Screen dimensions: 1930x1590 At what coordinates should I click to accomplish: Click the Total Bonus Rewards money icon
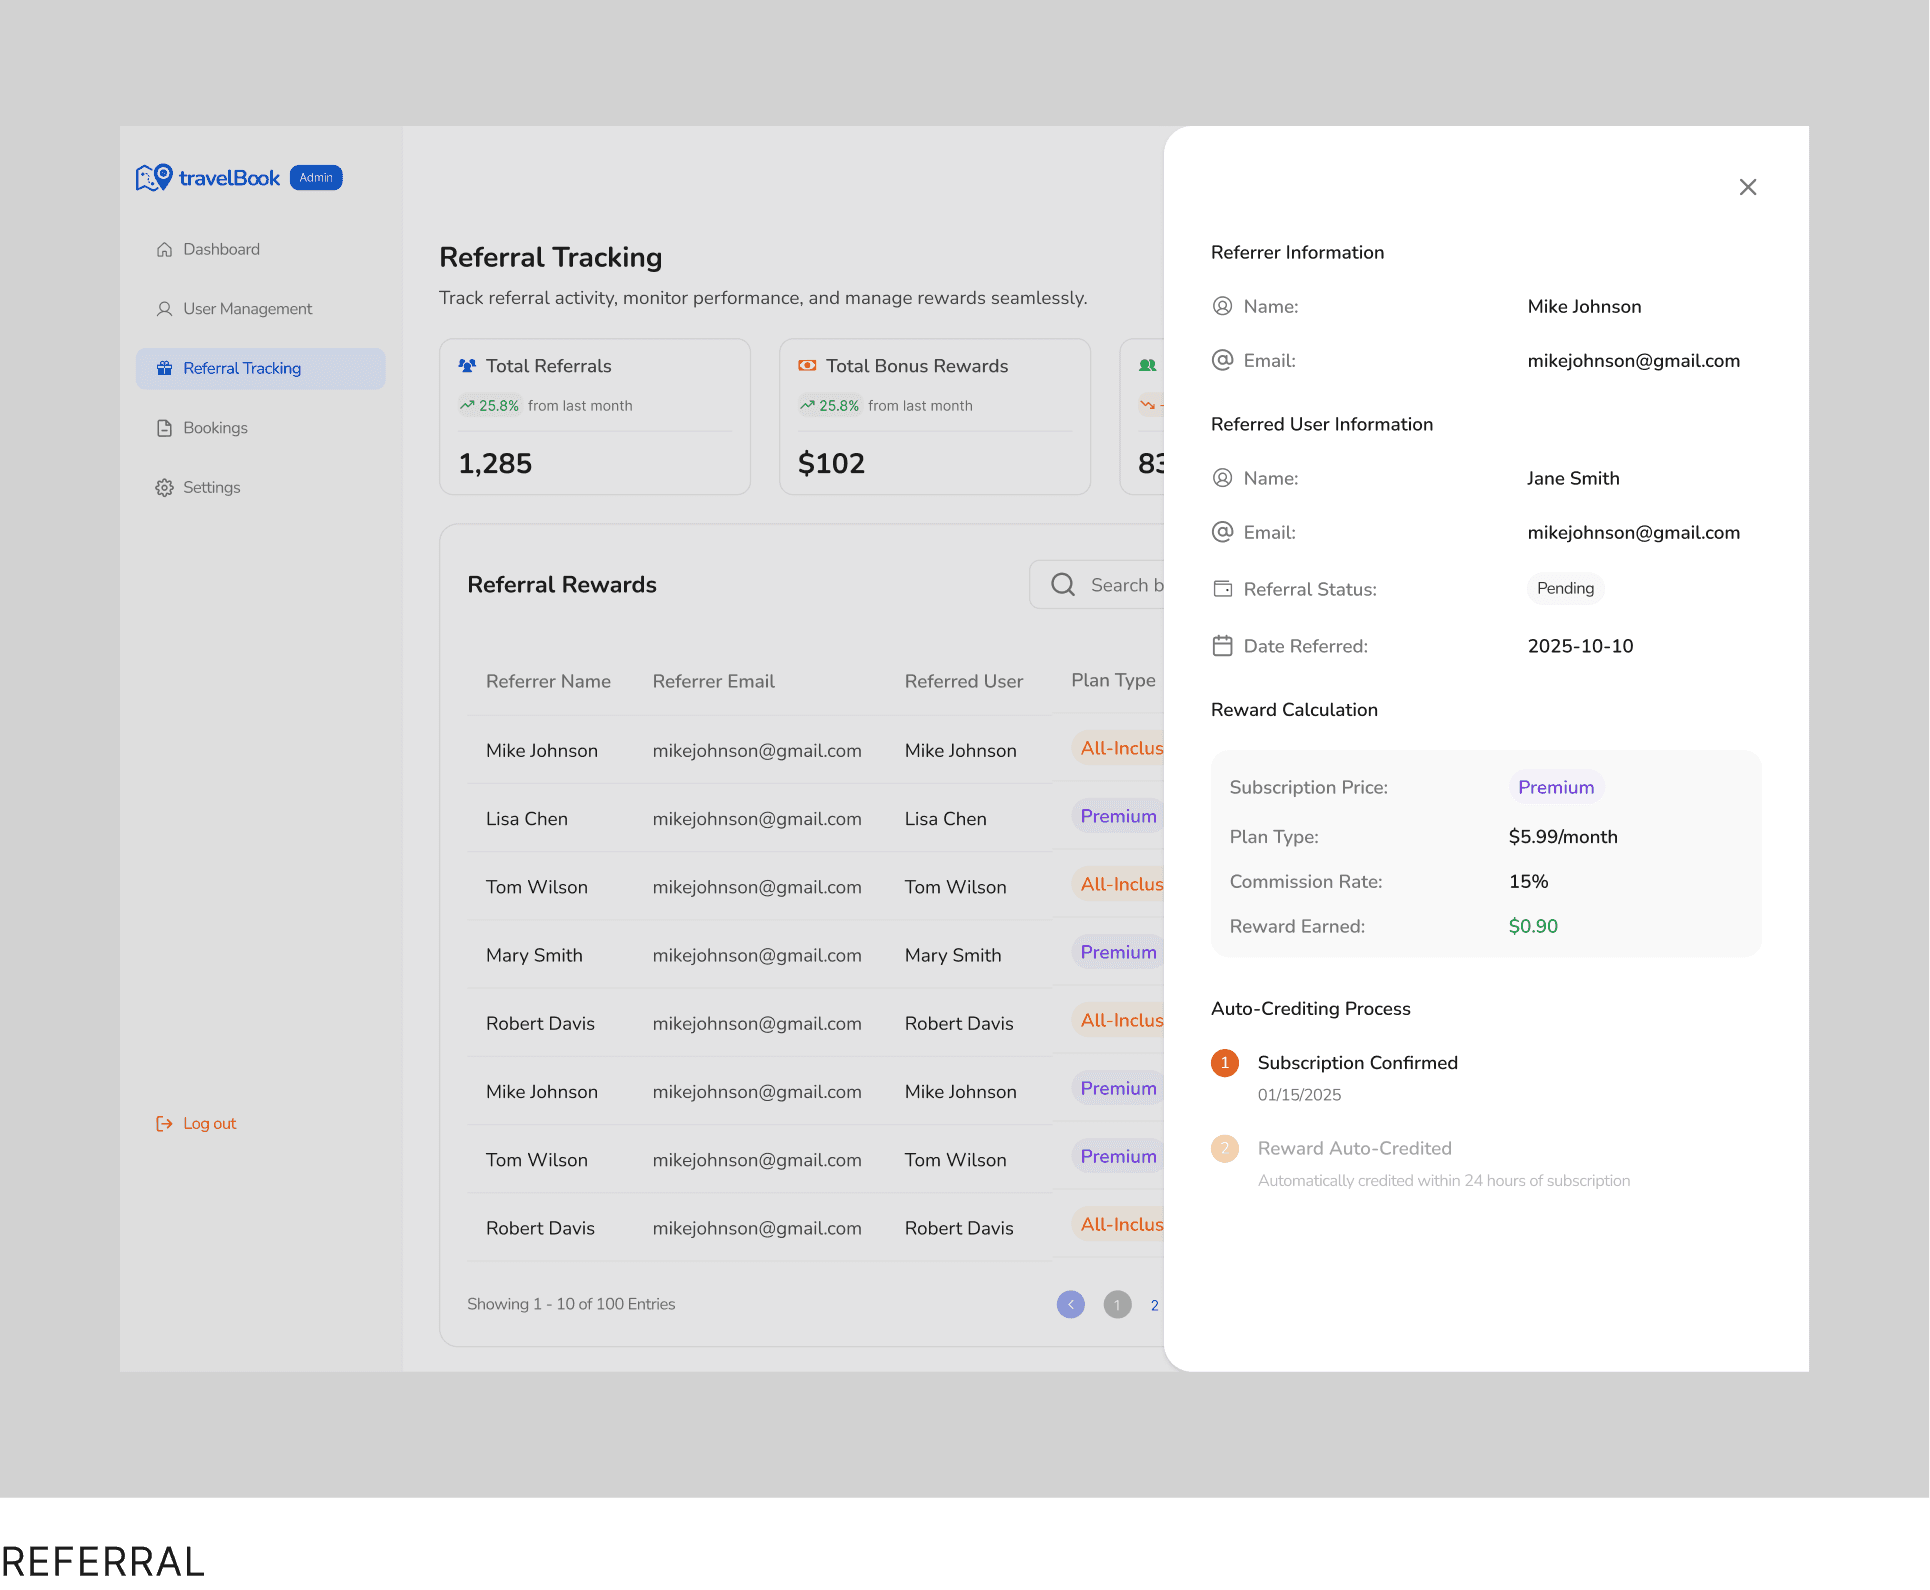click(807, 366)
